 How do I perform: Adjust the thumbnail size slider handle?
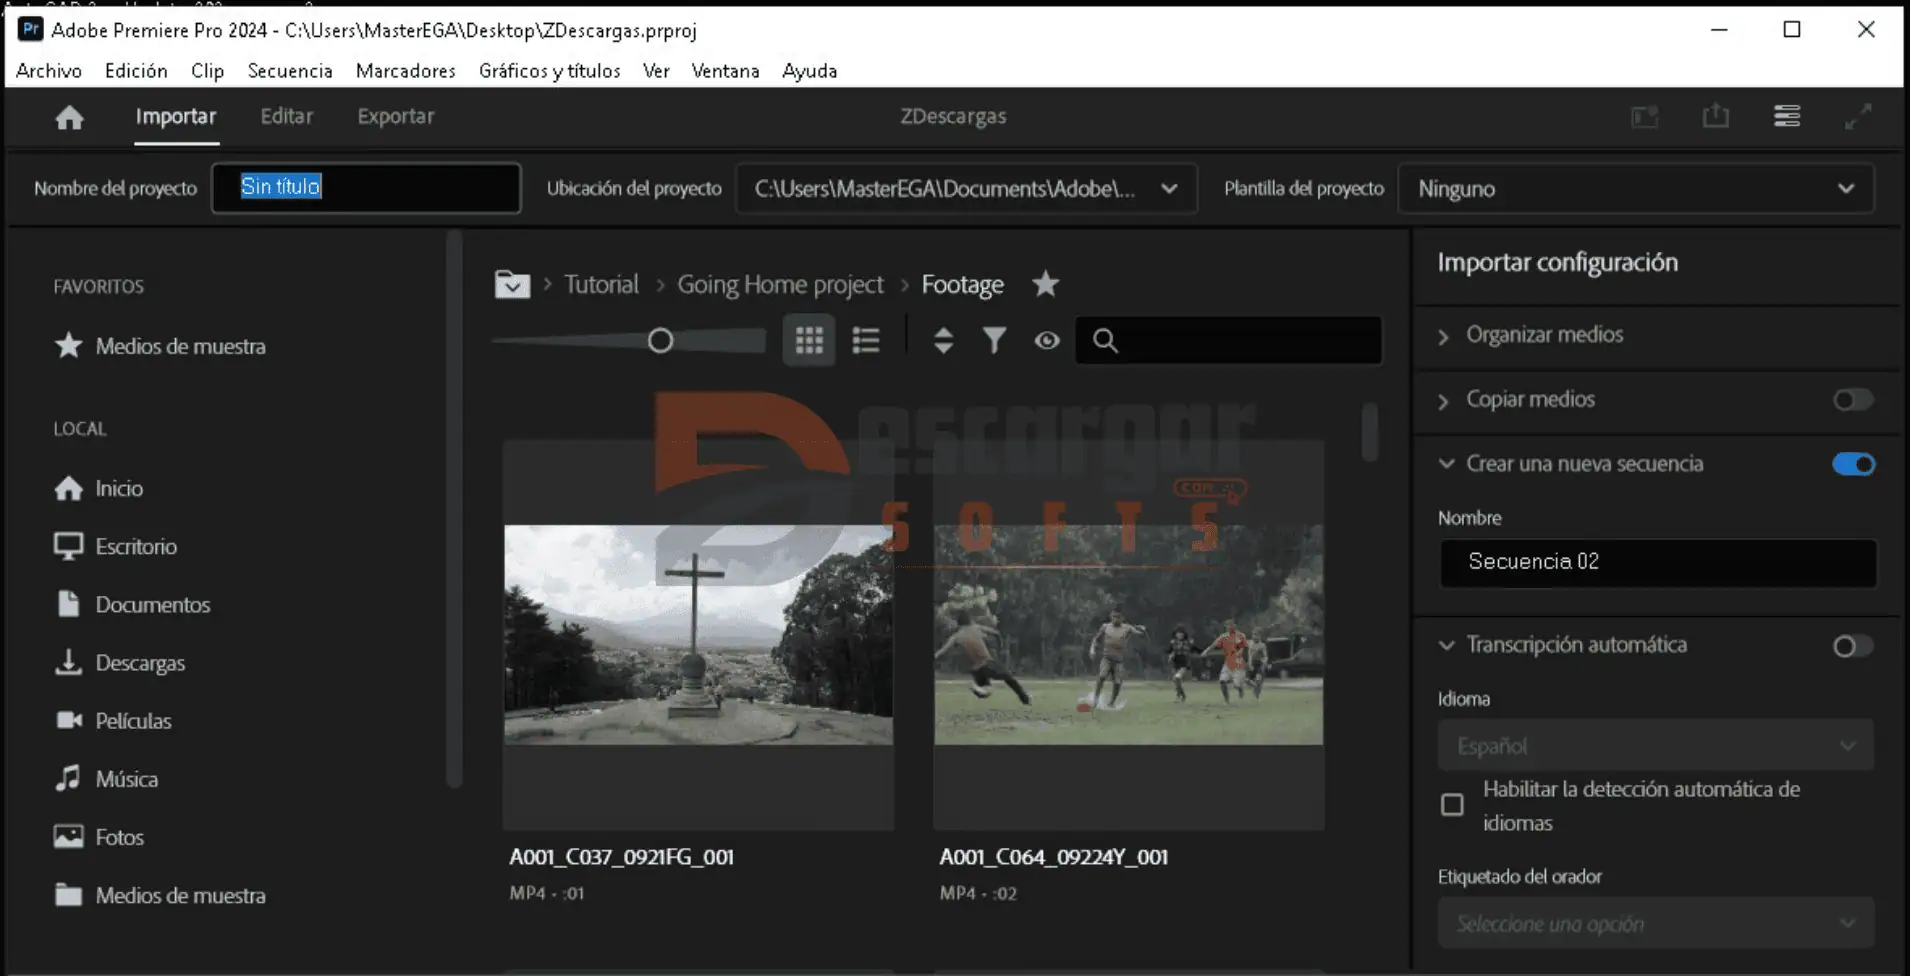click(x=660, y=341)
